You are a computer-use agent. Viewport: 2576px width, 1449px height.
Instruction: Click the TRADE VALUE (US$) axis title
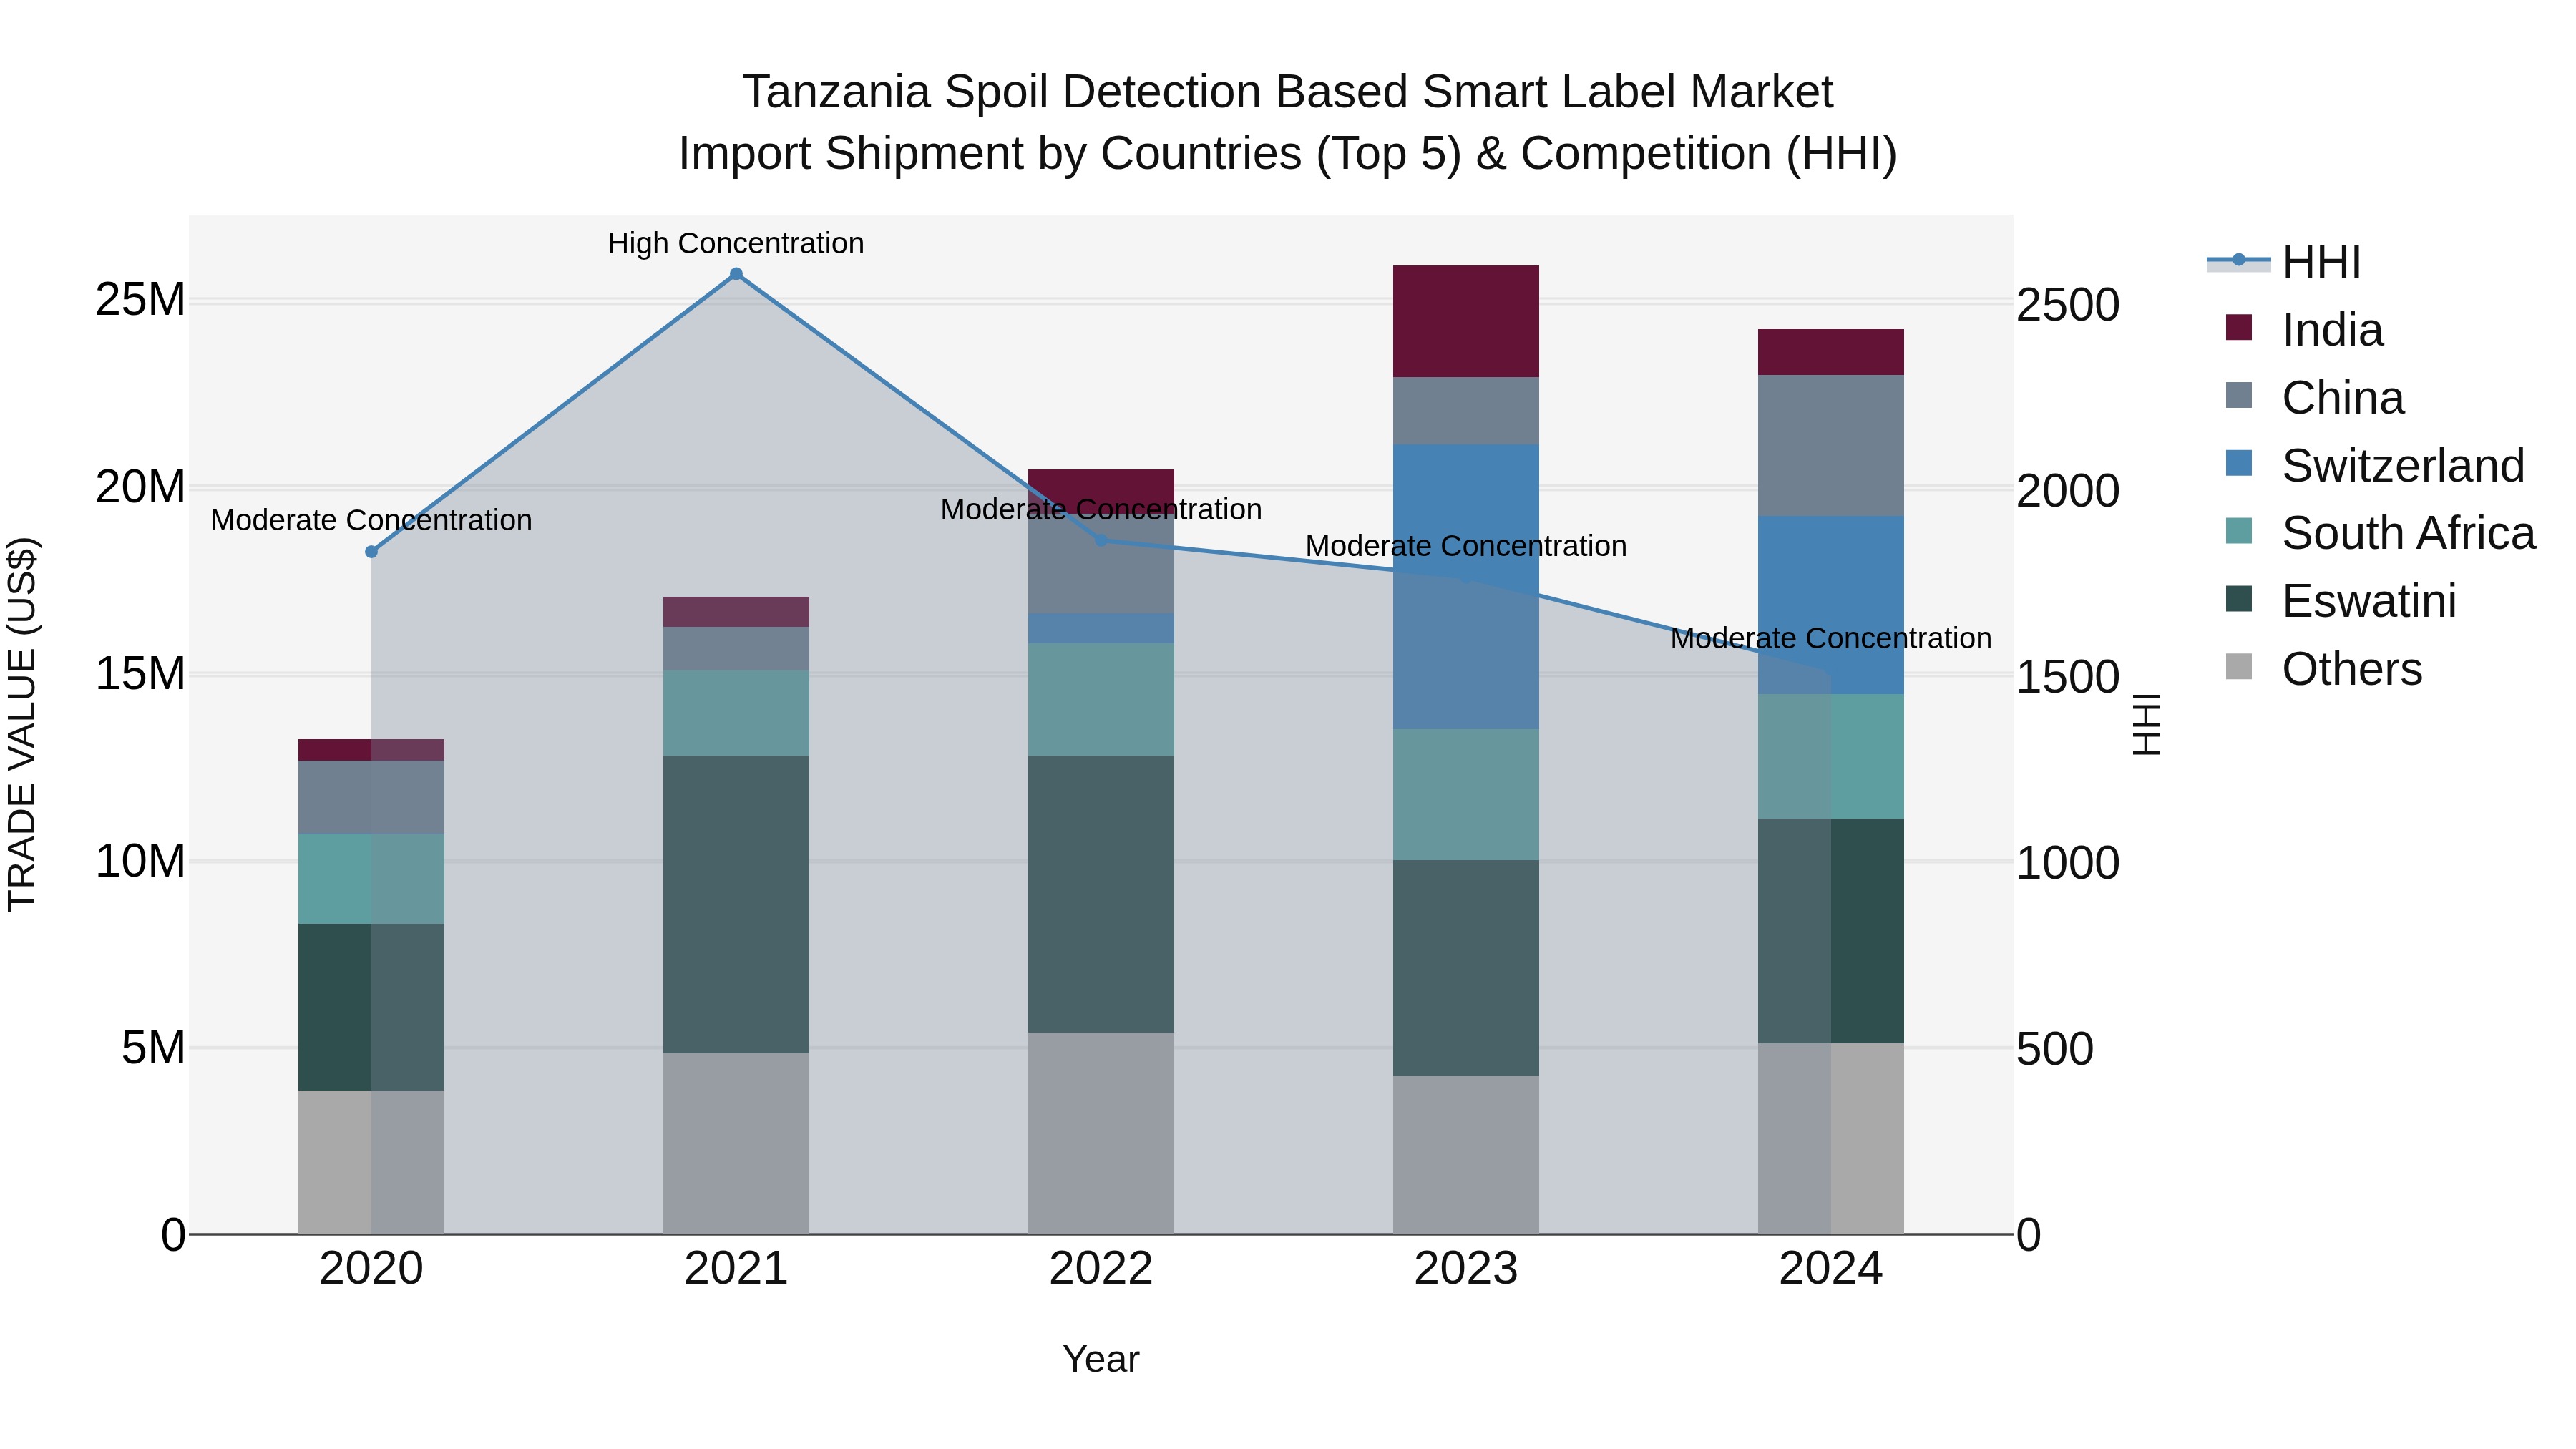(x=22, y=724)
